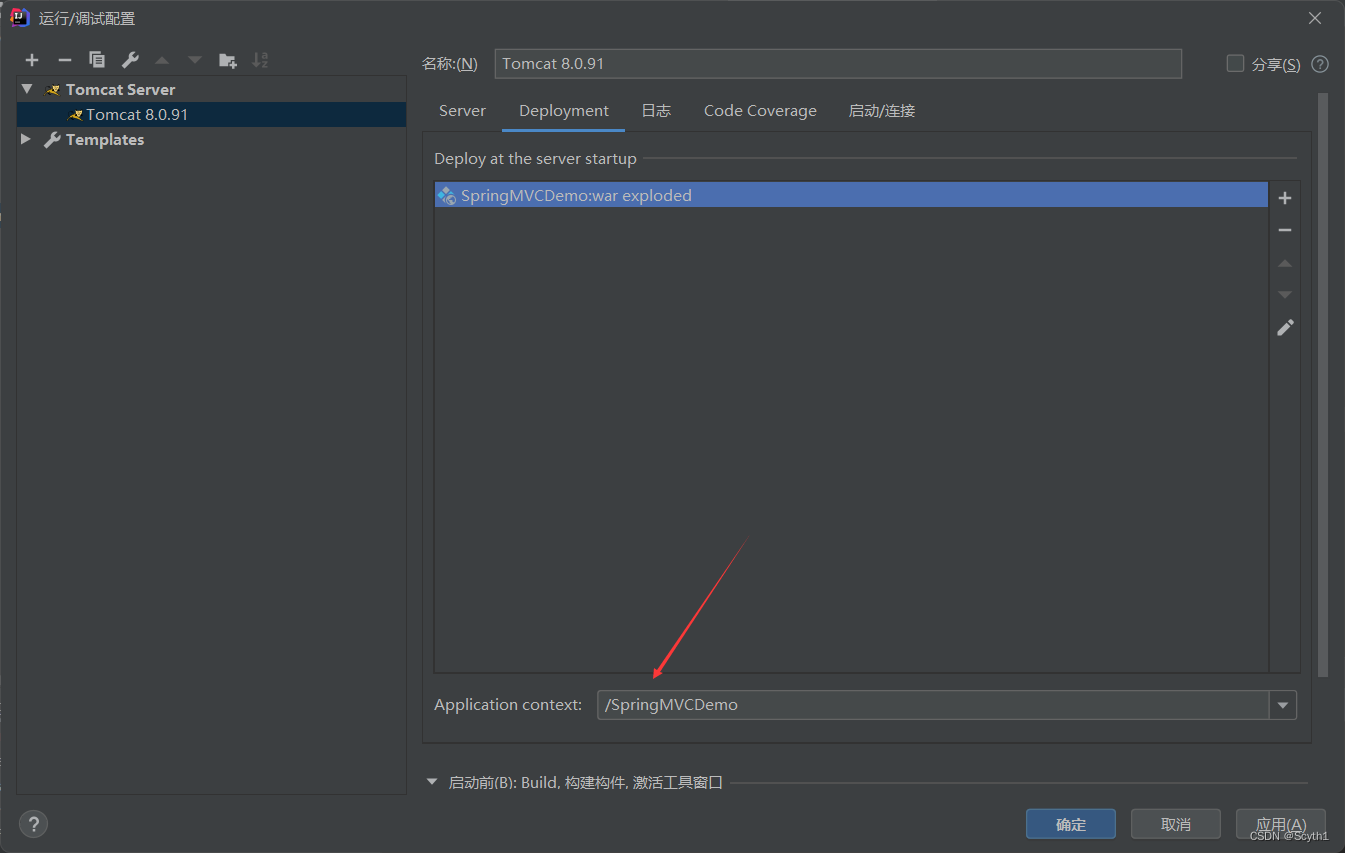Select the Templates tree item label
Screen dimensions: 1345x853
click(105, 140)
